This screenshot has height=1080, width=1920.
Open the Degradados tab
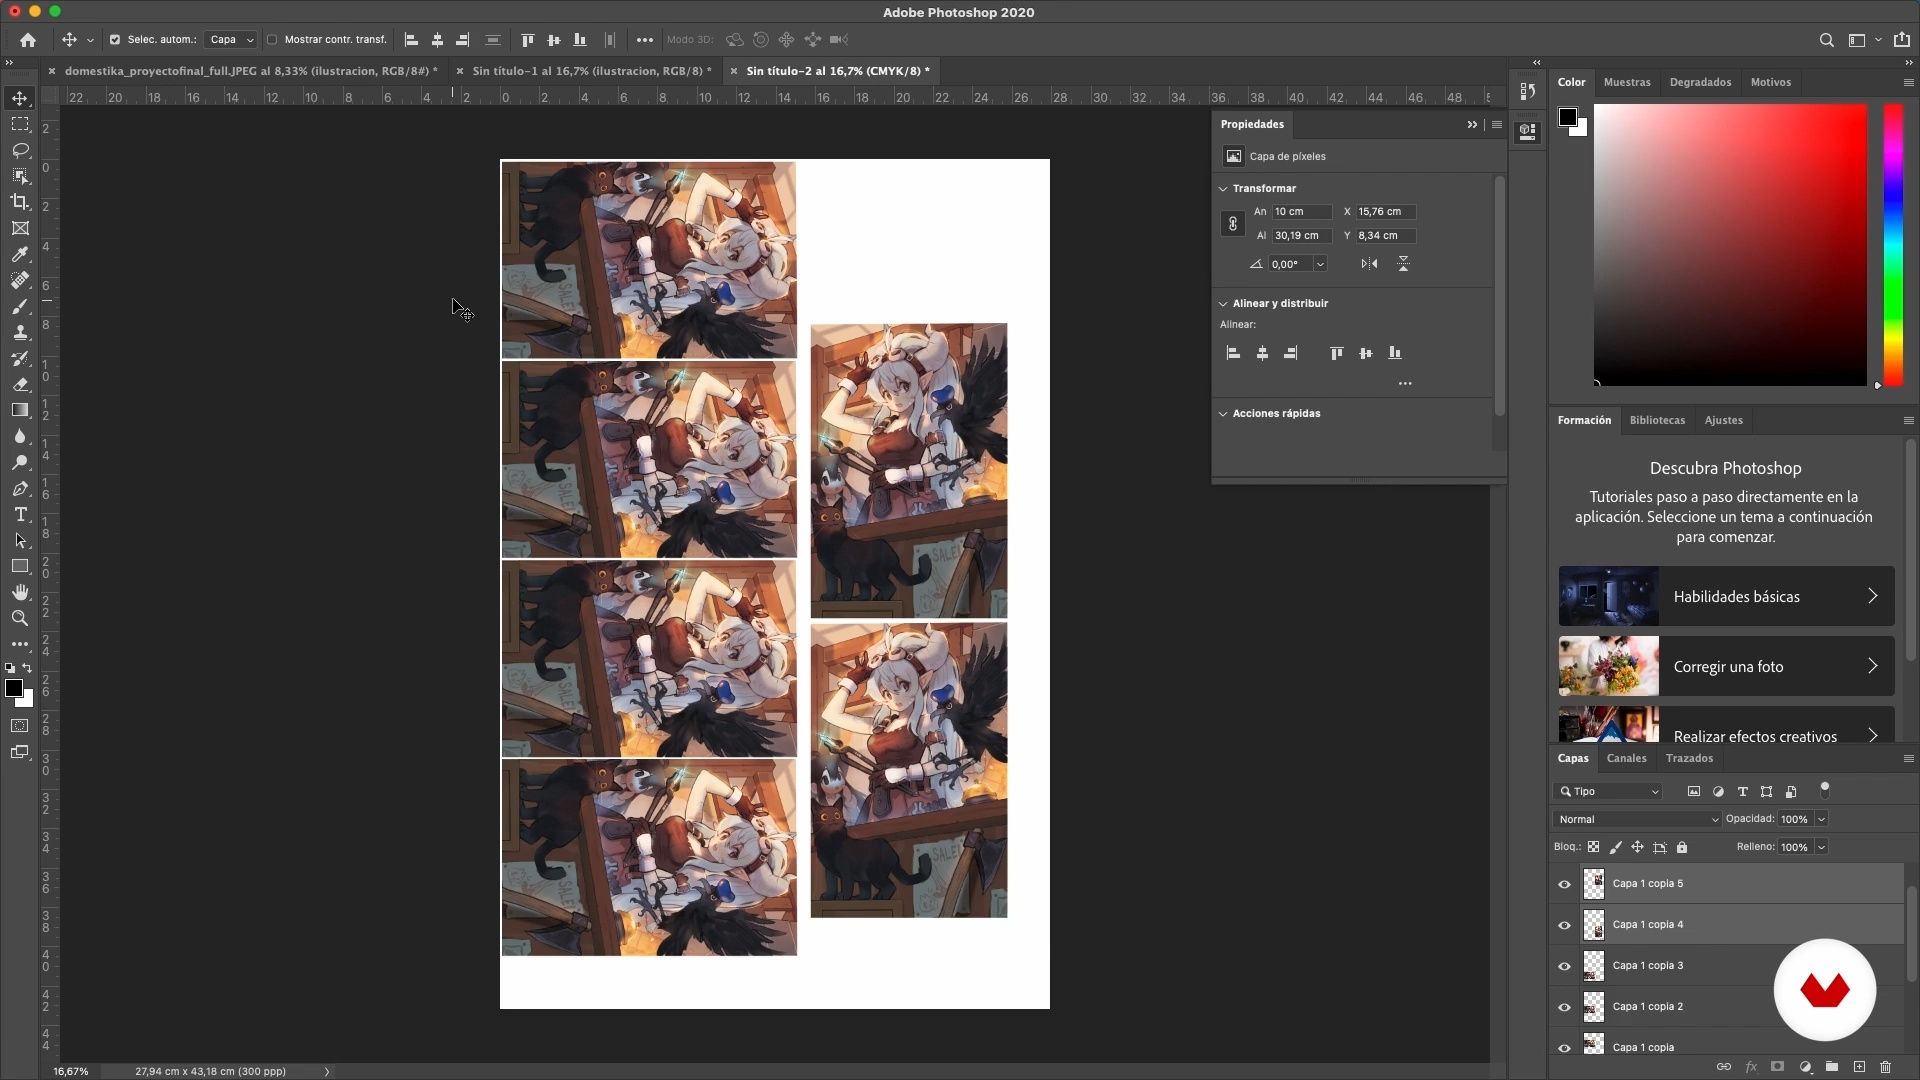point(1700,82)
